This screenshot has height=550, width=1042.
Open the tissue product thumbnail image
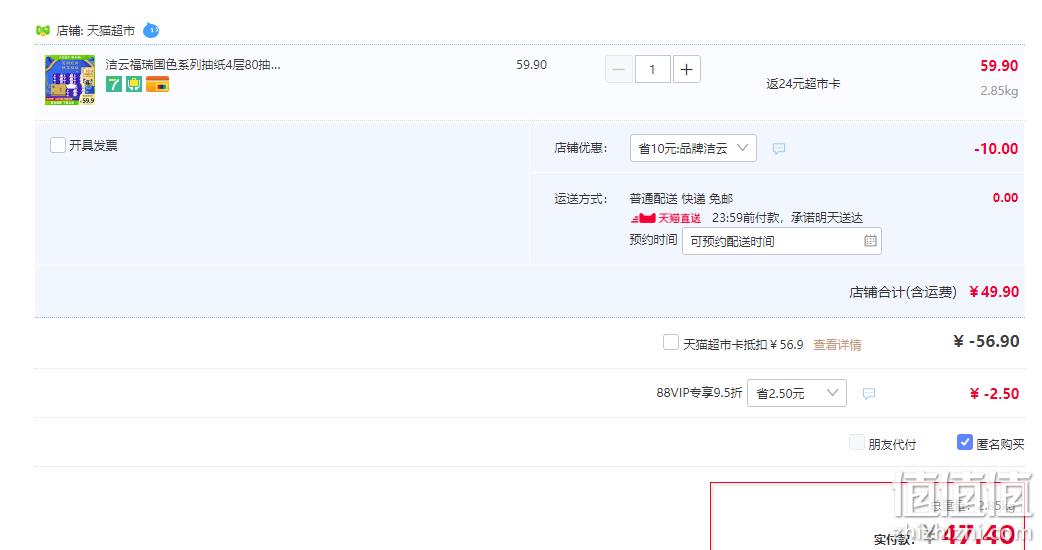[x=70, y=80]
